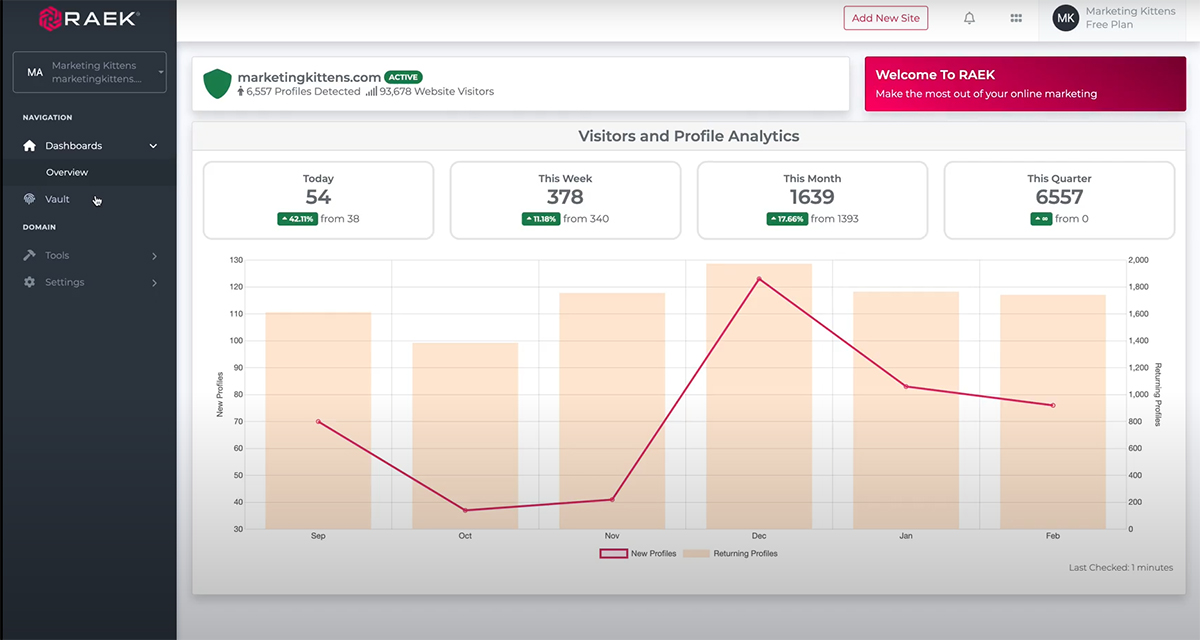Click the 17.66% change badge
Image resolution: width=1200 pixels, height=640 pixels.
(x=787, y=219)
